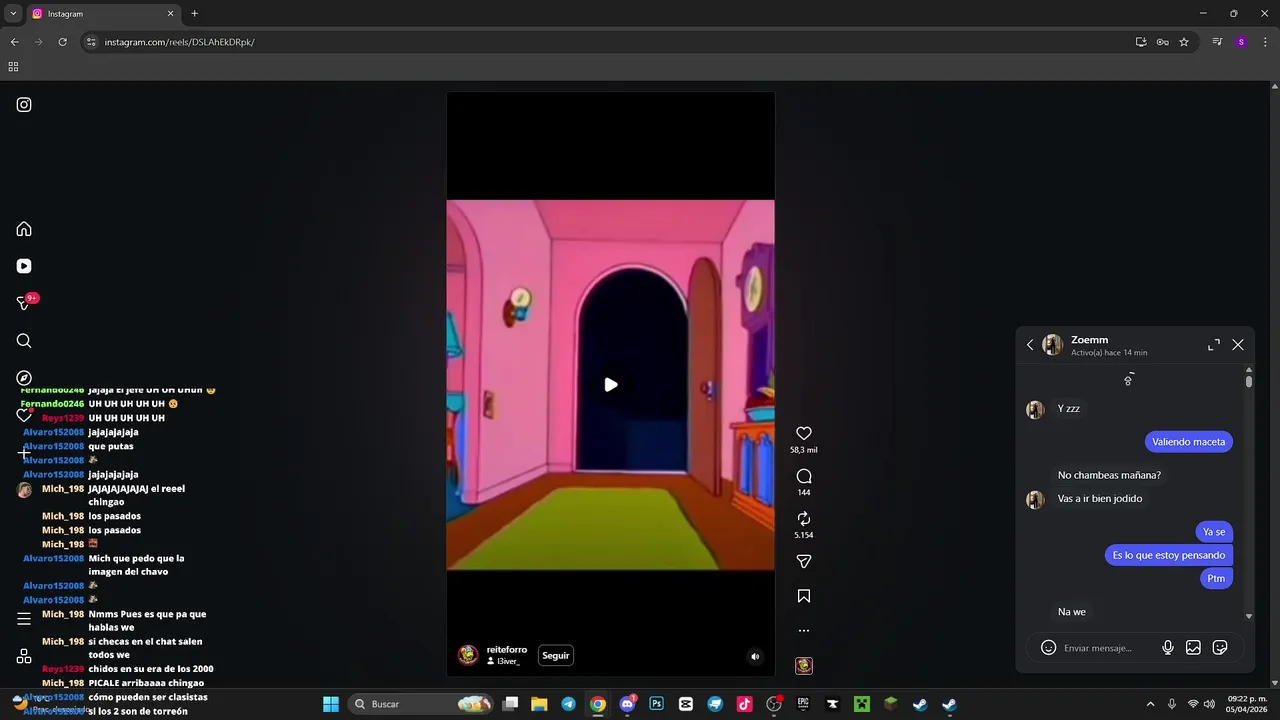Close the Instagram browser tab

point(170,14)
